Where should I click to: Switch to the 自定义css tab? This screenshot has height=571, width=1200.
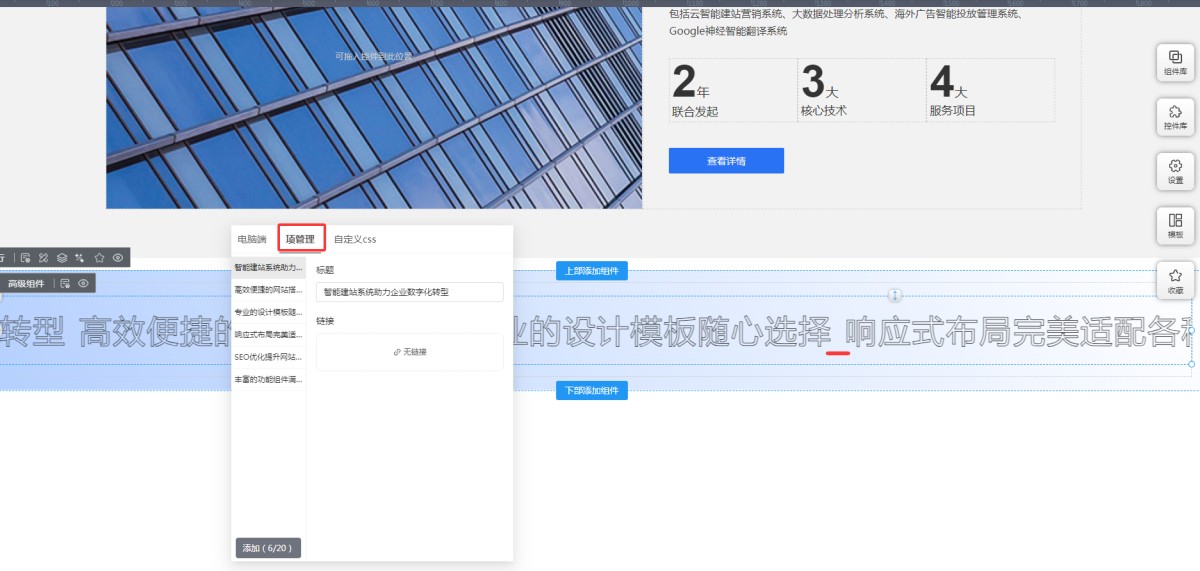pyautogui.click(x=355, y=239)
